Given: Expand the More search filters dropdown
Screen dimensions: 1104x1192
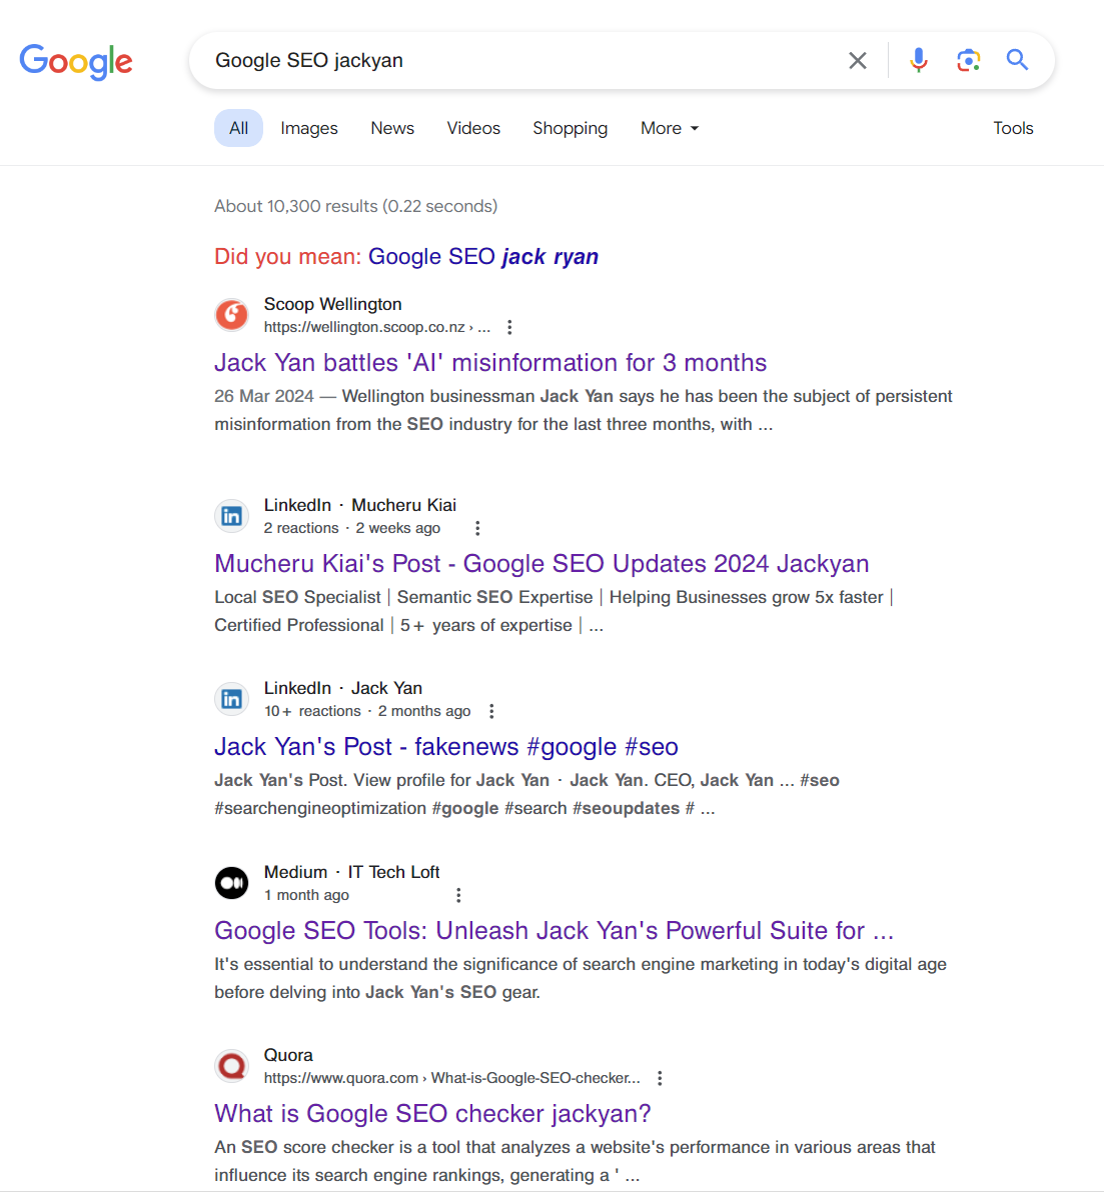Looking at the screenshot, I should pyautogui.click(x=669, y=128).
